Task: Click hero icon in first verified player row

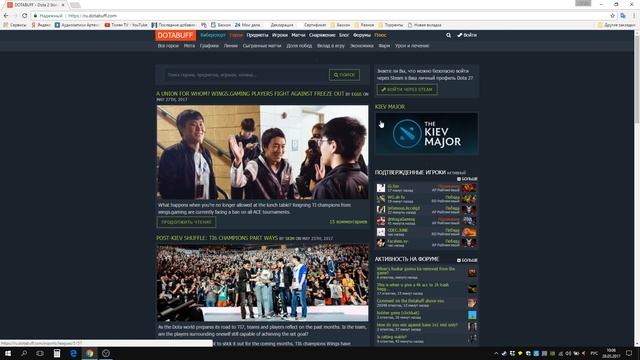Action: click(469, 188)
